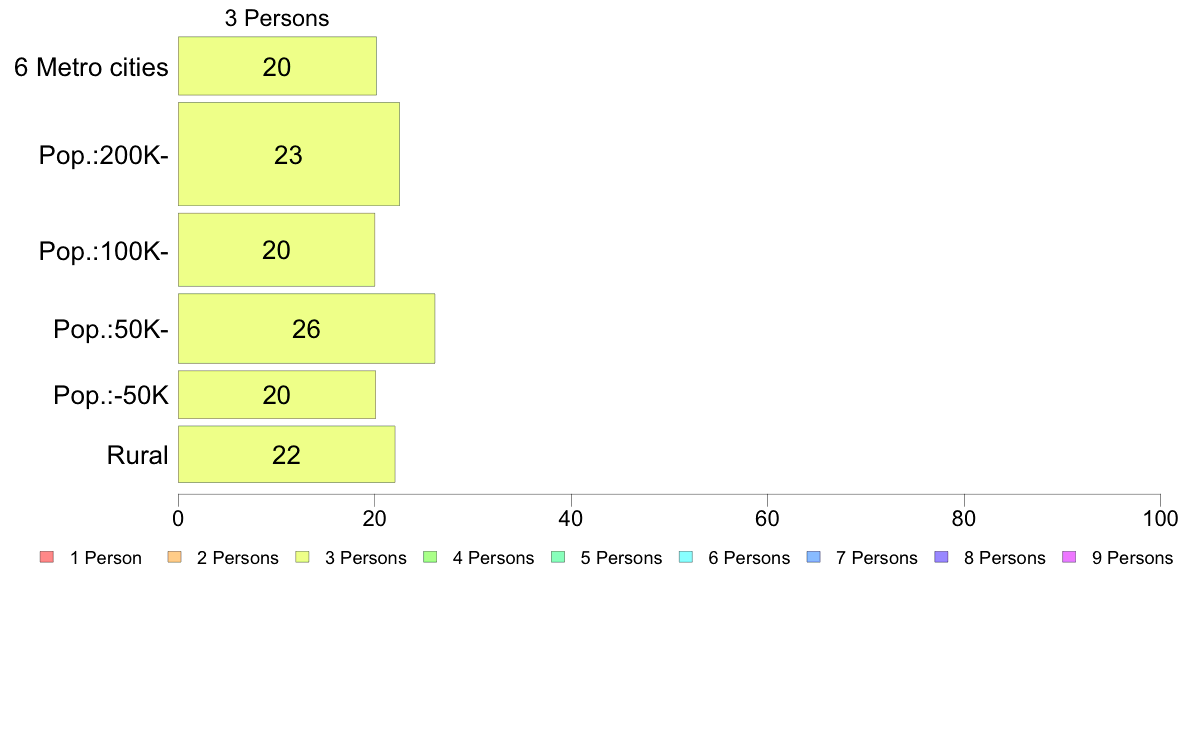Click the 100 tick label on axis
This screenshot has width=1188, height=736.
[x=1160, y=518]
